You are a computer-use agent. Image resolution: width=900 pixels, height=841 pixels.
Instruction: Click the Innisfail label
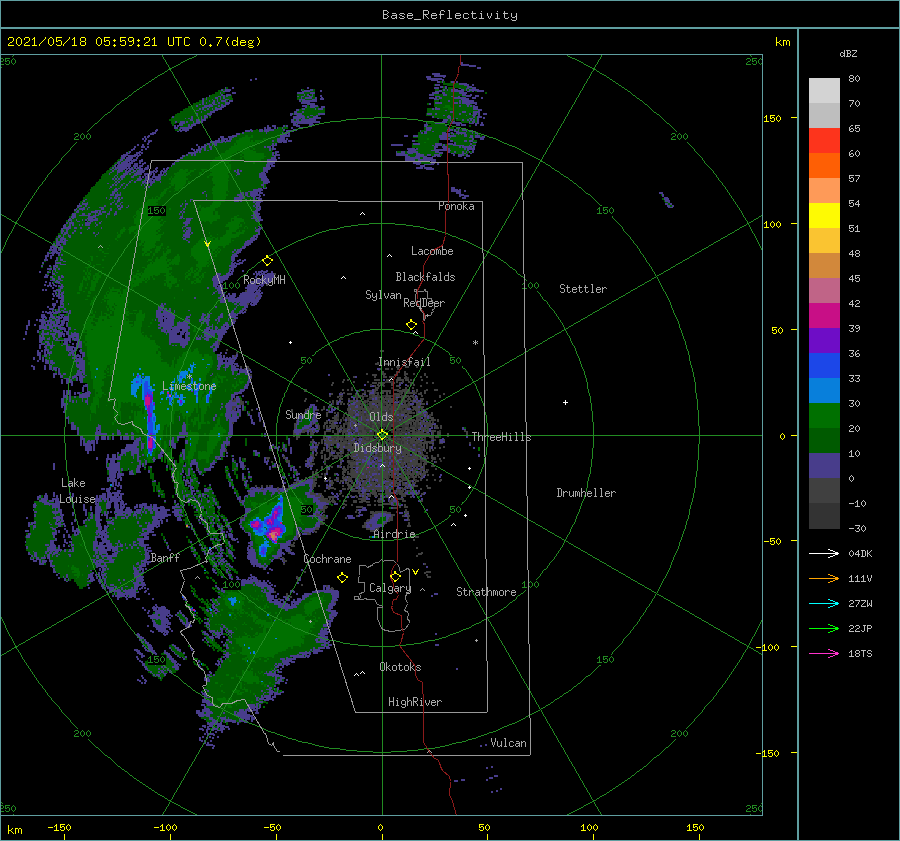tap(404, 362)
